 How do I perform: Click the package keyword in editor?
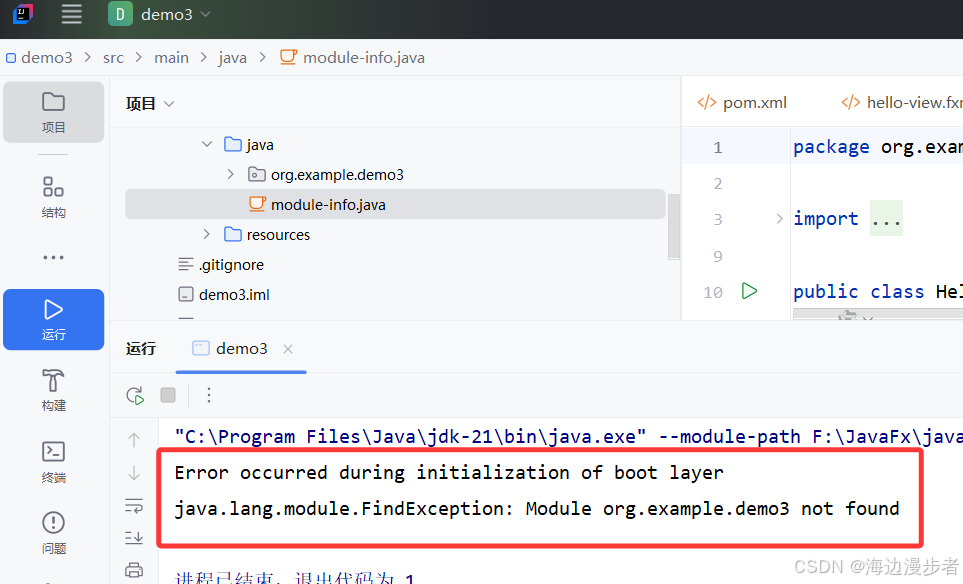[x=831, y=147]
